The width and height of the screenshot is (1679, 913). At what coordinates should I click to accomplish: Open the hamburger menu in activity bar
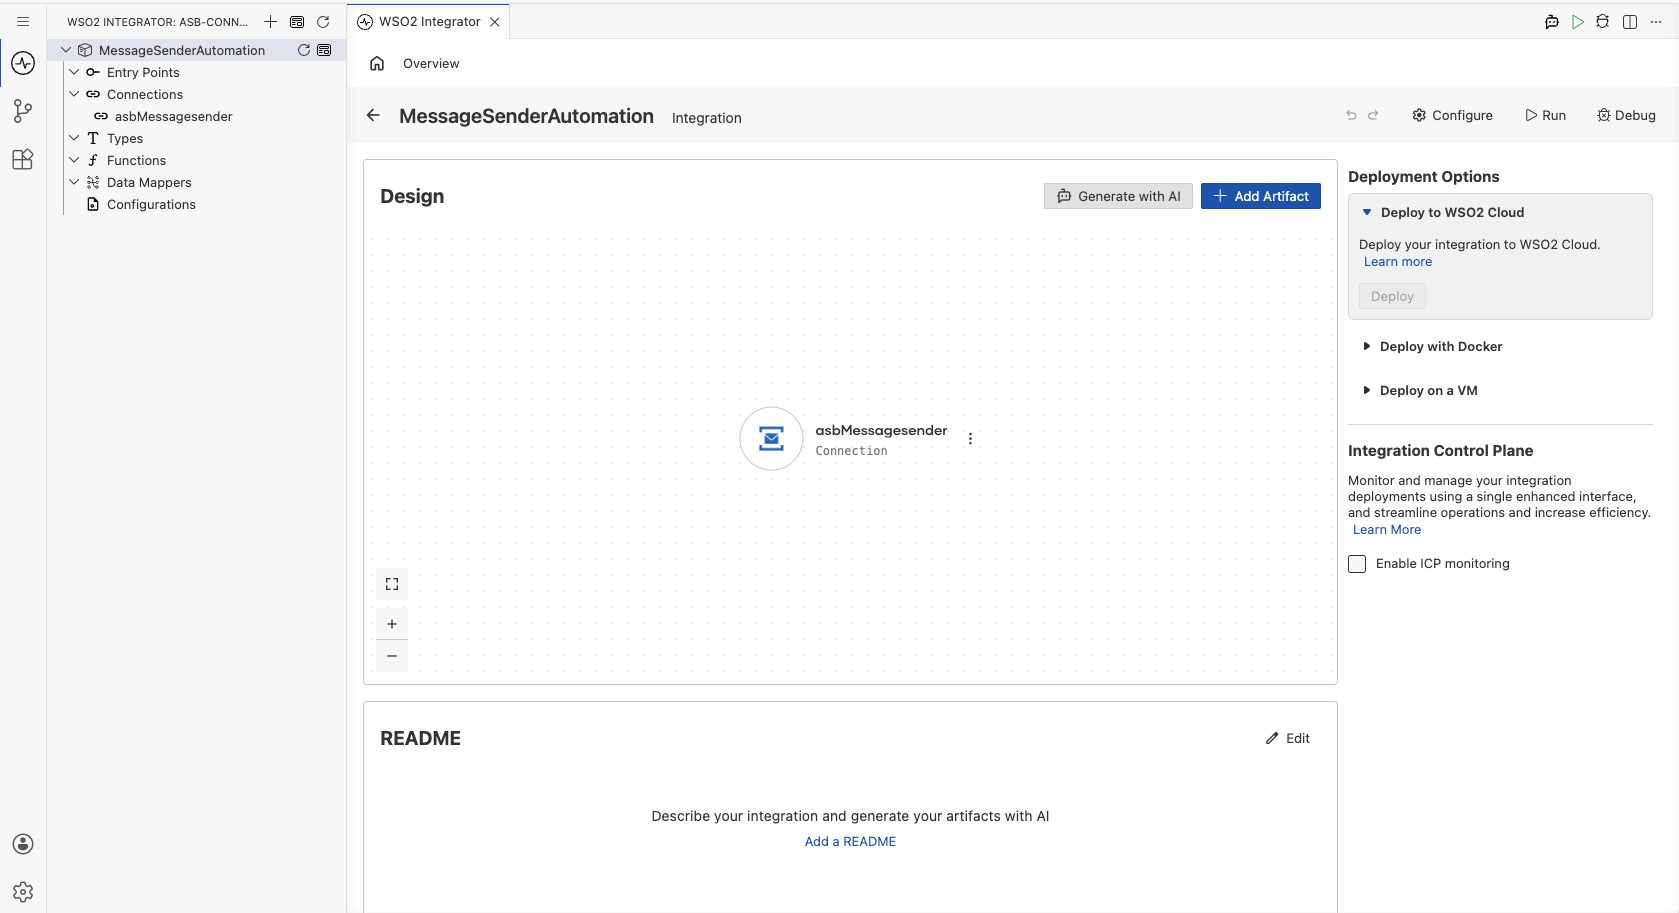tap(23, 21)
